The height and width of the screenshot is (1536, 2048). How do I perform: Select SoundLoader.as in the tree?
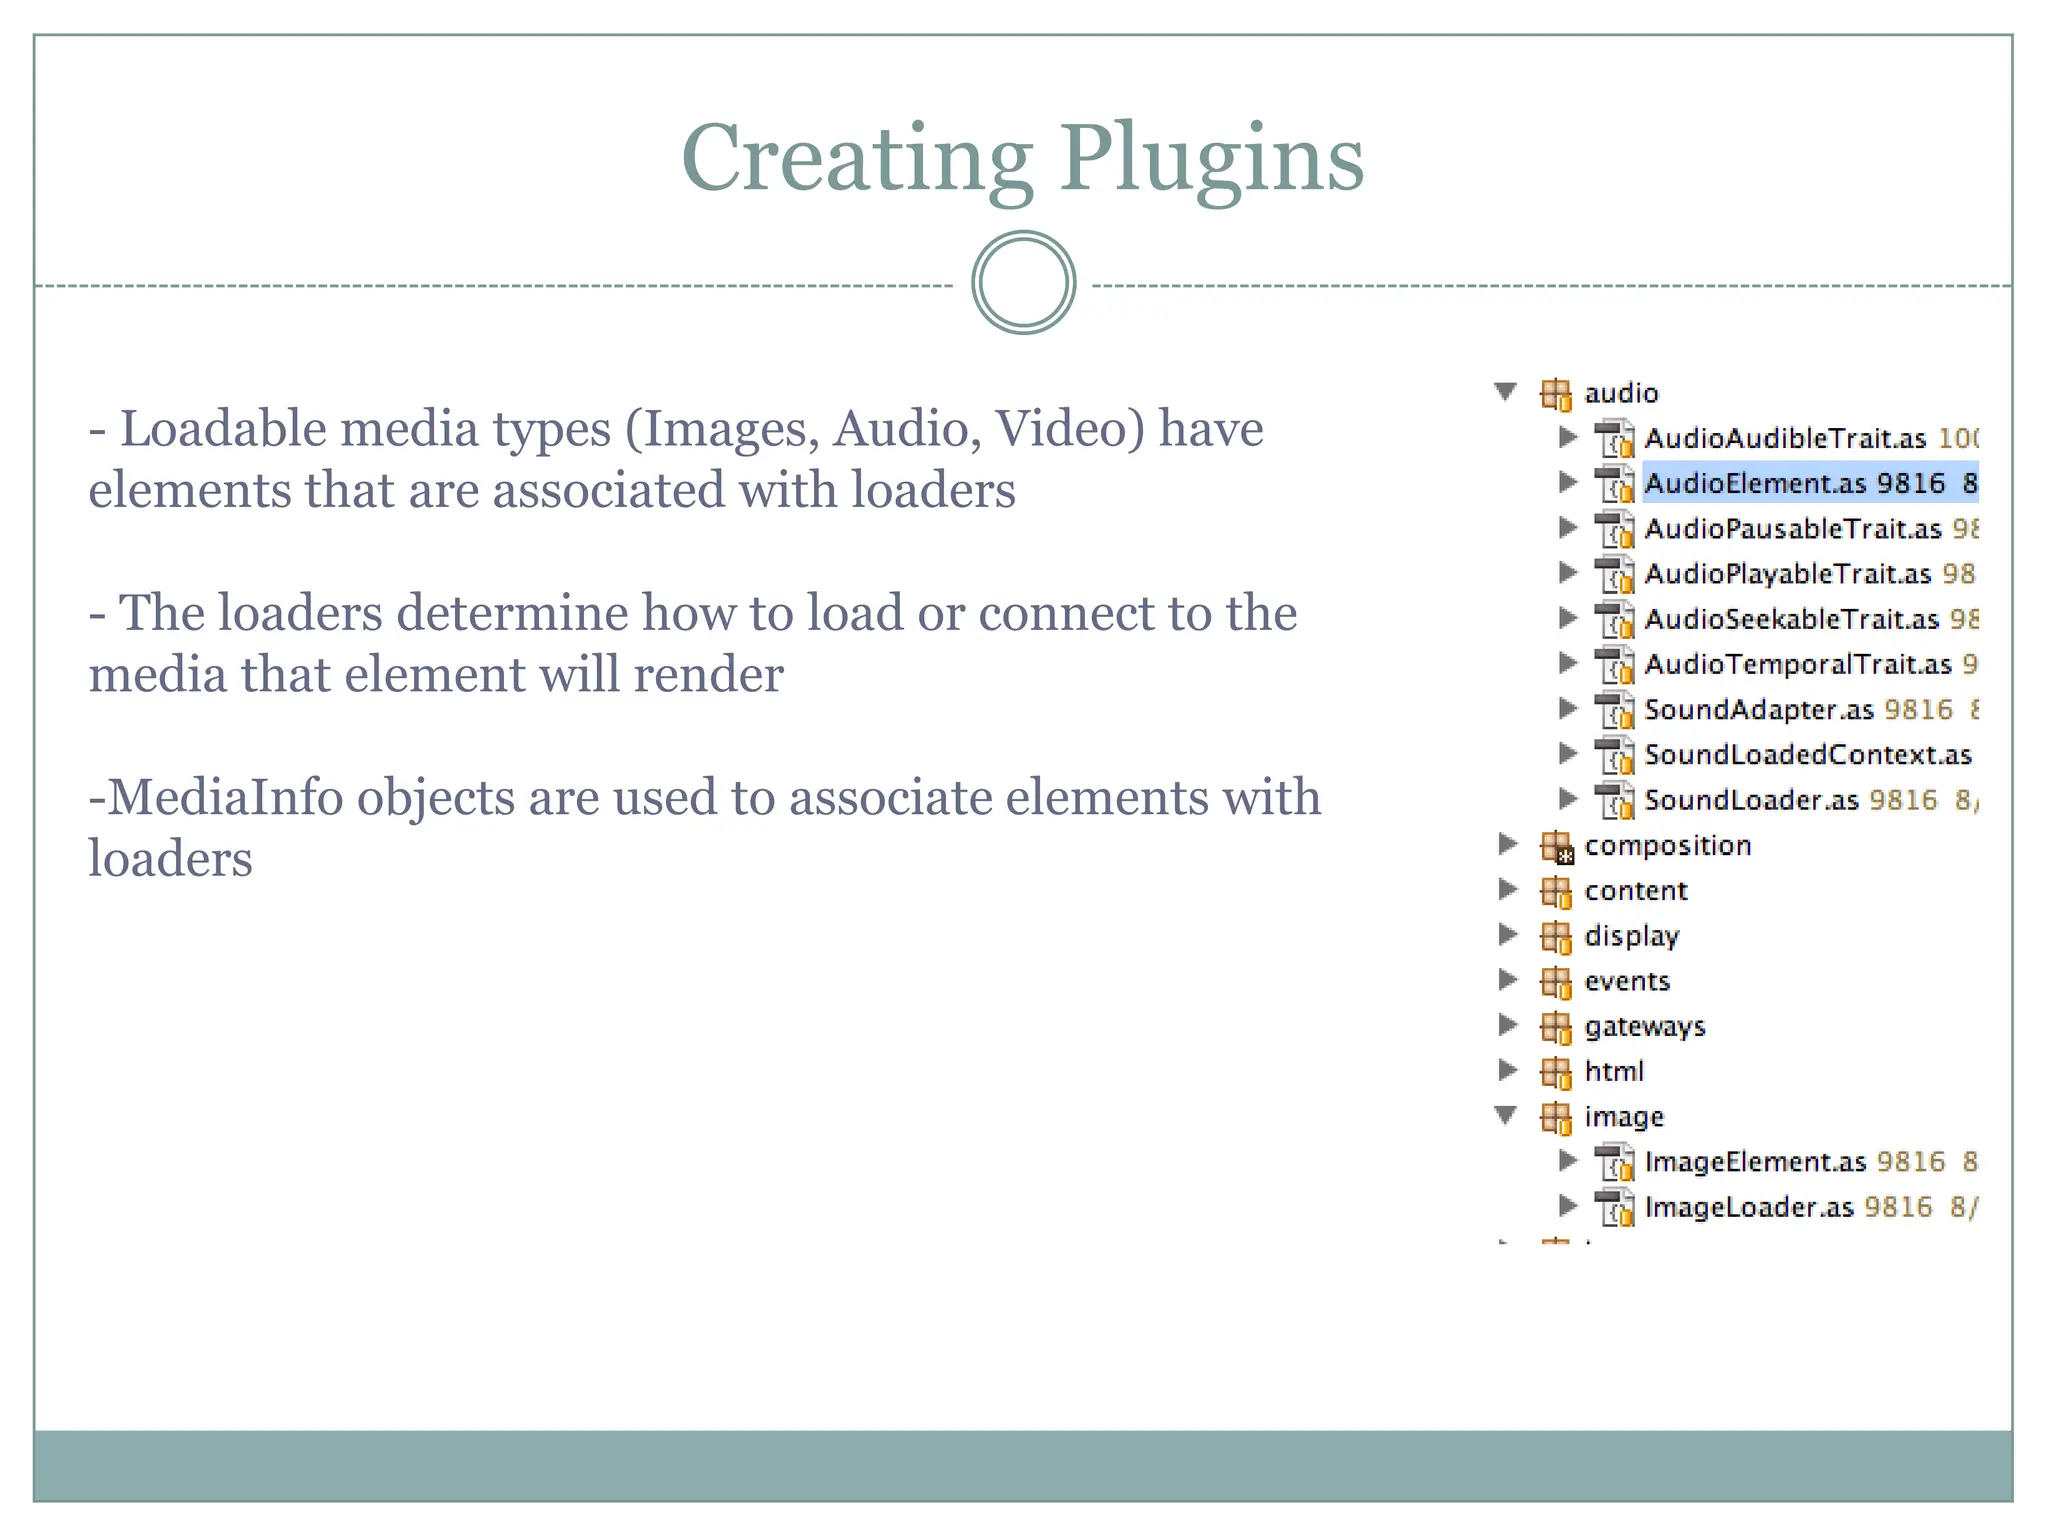(1751, 800)
